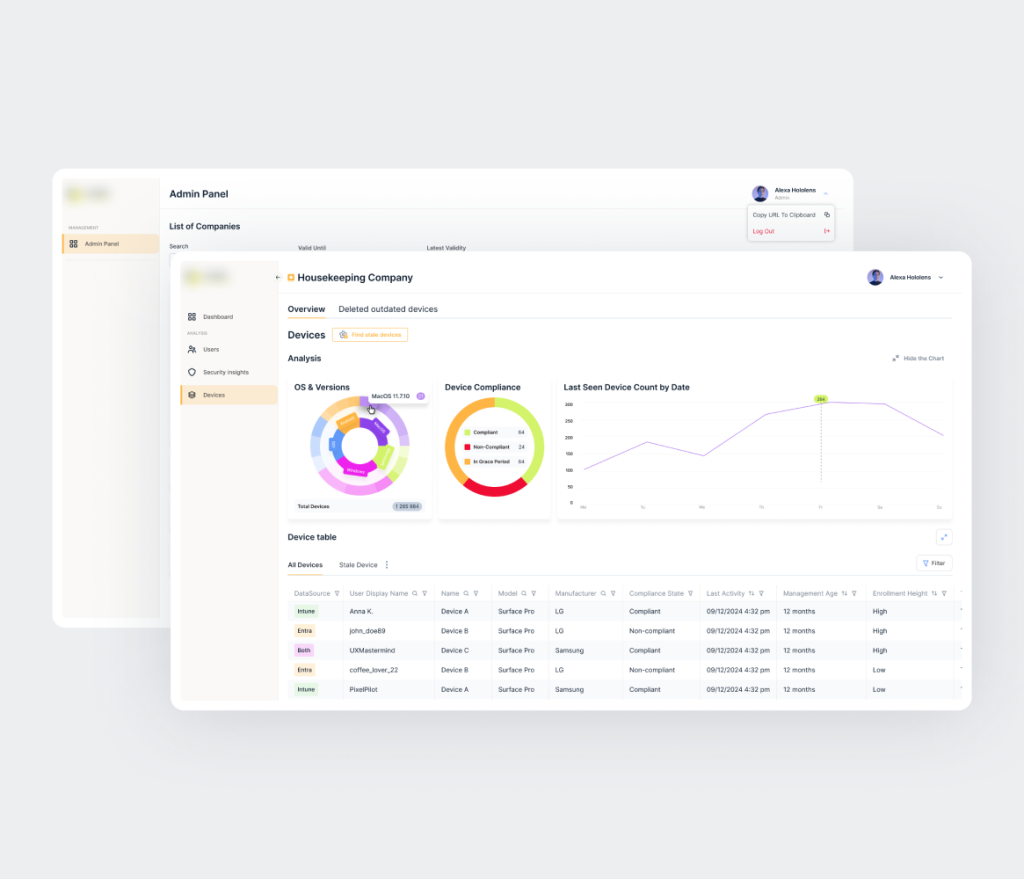Viewport: 1024px width, 879px height.
Task: Click the expand icon above the Device table
Action: pyautogui.click(x=944, y=537)
